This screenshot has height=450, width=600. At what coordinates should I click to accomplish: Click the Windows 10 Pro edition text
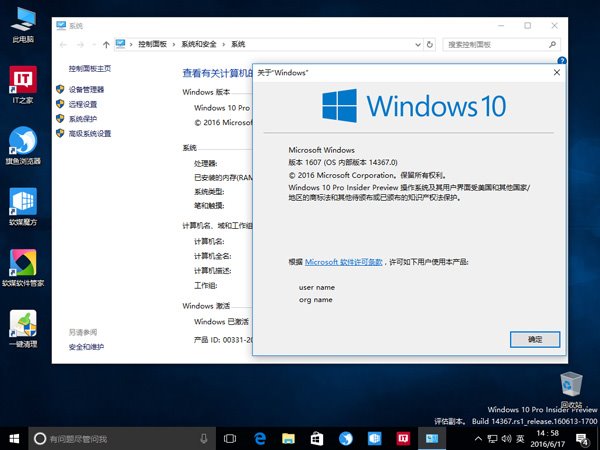coord(222,108)
